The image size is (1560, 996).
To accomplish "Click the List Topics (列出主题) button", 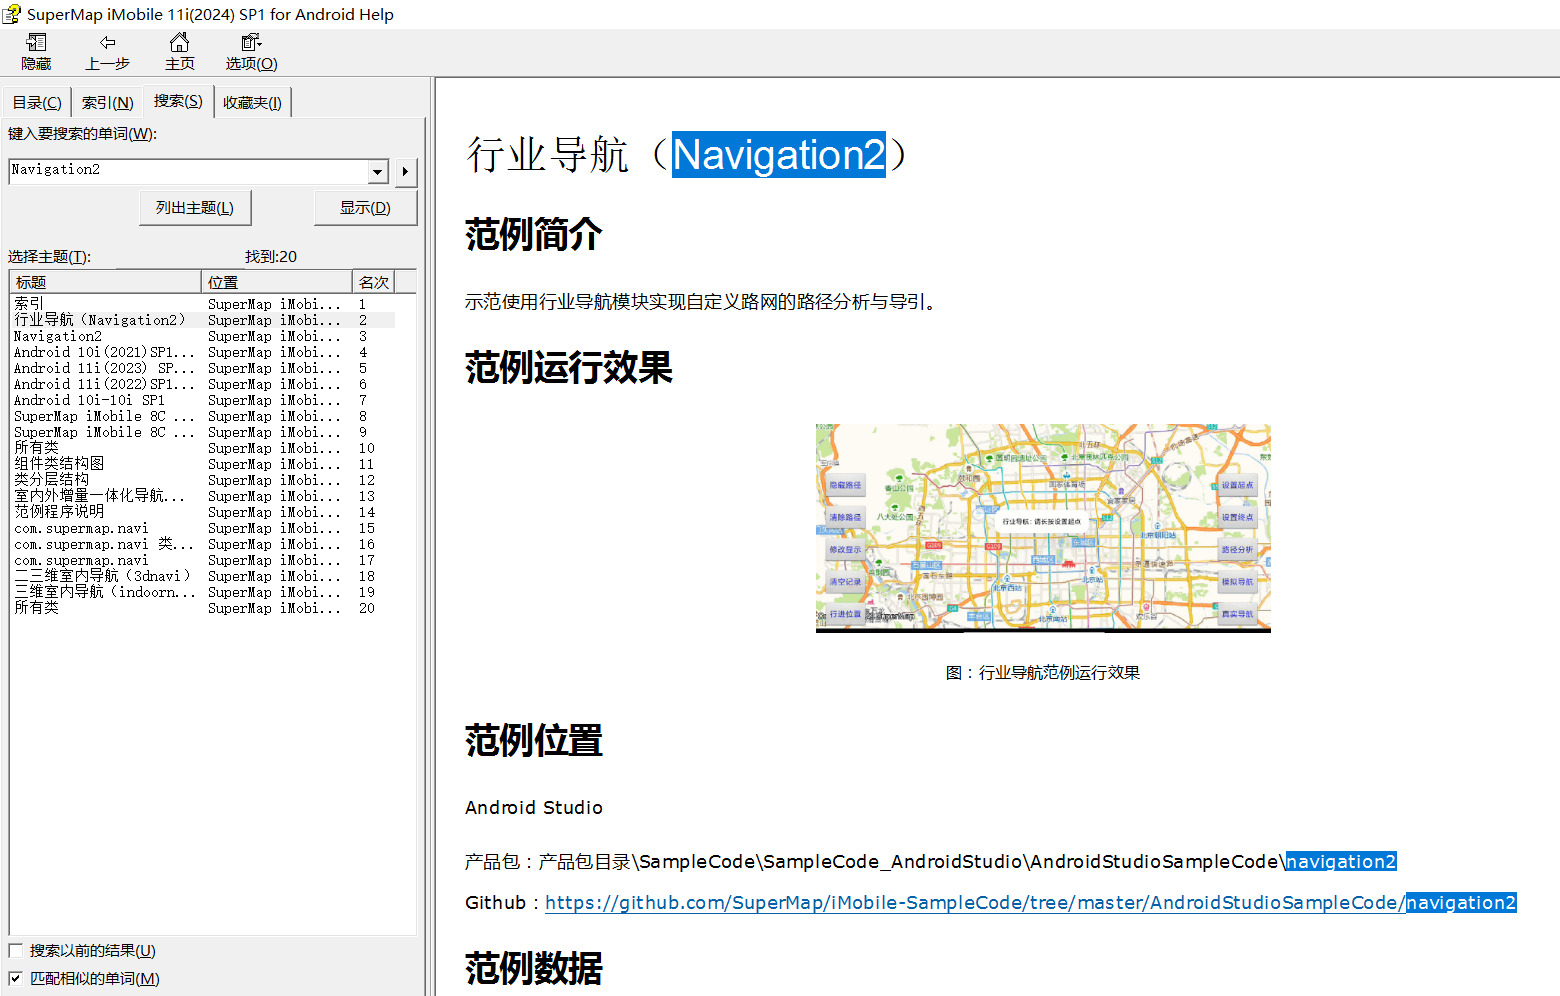I will click(195, 208).
